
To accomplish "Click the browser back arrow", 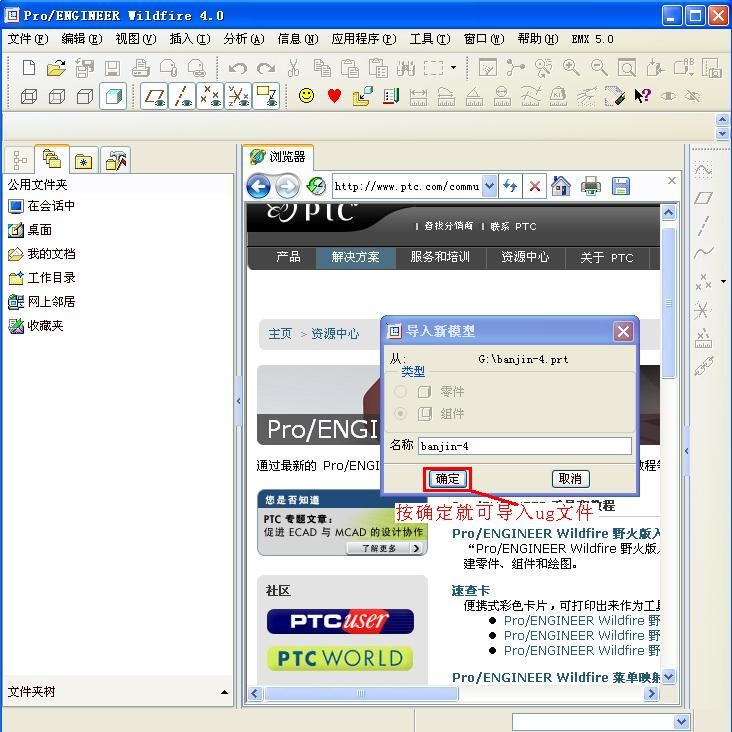I will (258, 186).
